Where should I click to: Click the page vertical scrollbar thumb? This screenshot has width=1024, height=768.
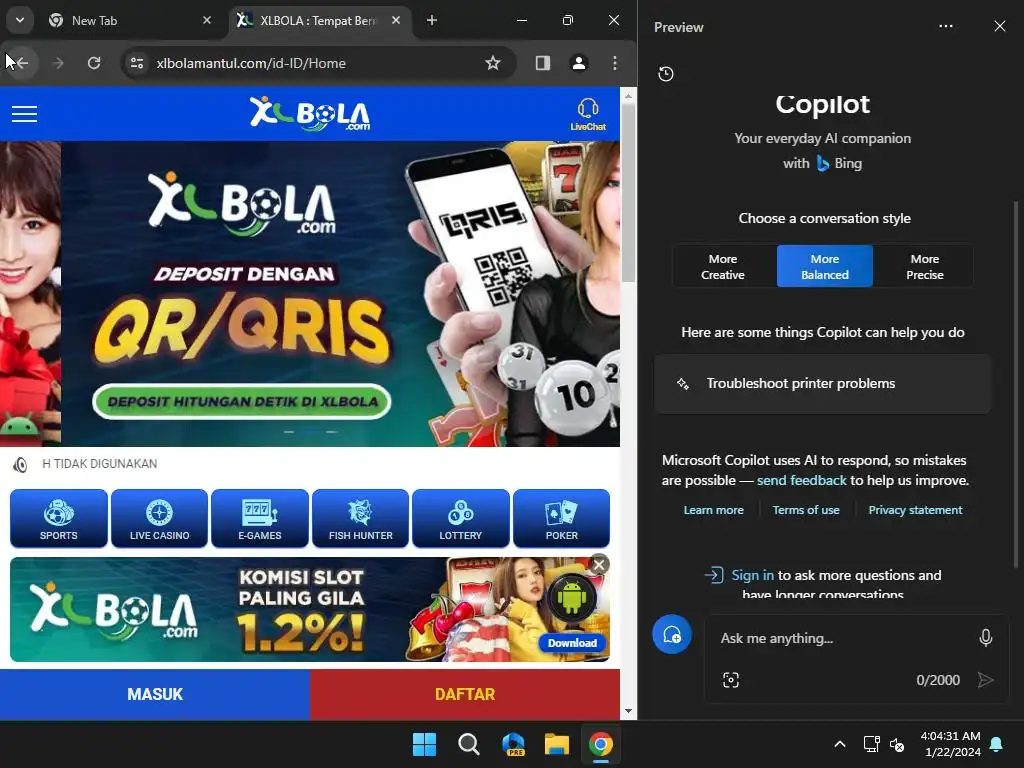click(628, 193)
